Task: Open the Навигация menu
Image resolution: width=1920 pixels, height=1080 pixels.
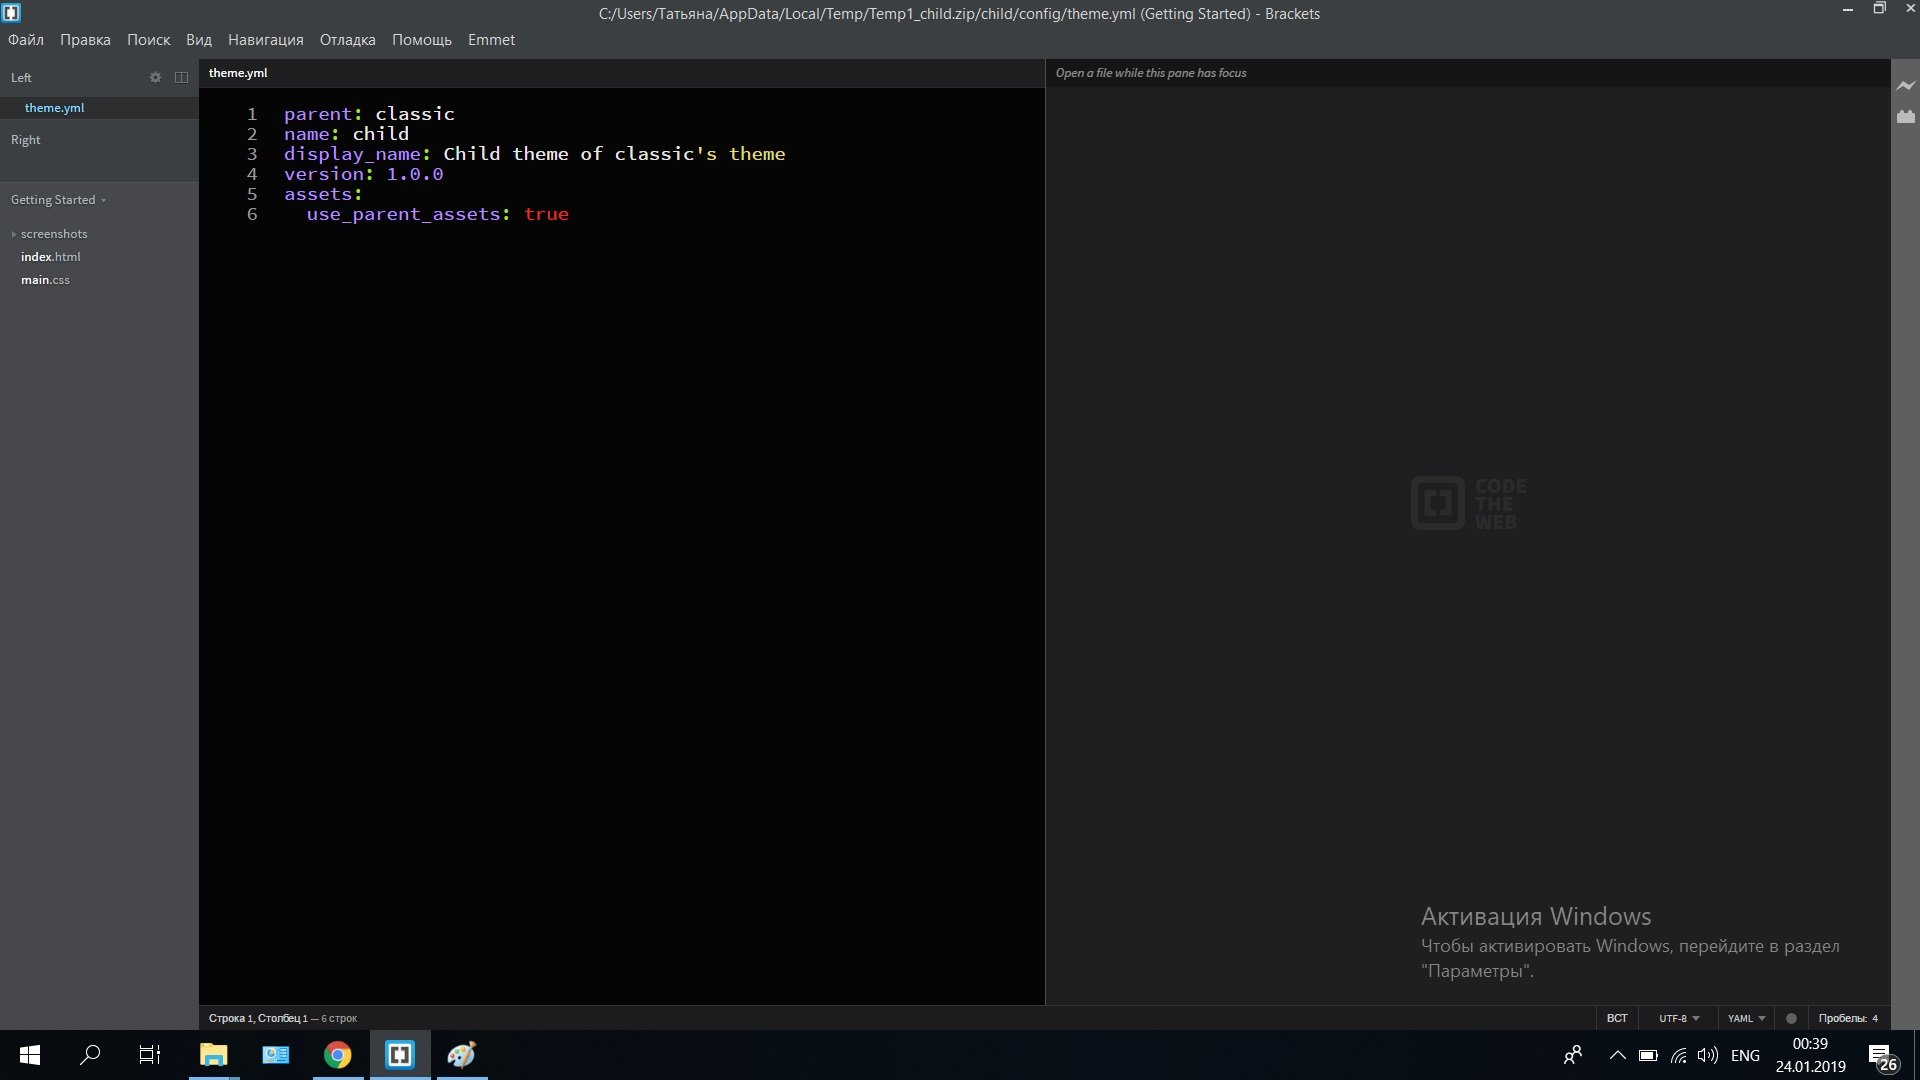Action: (x=265, y=40)
